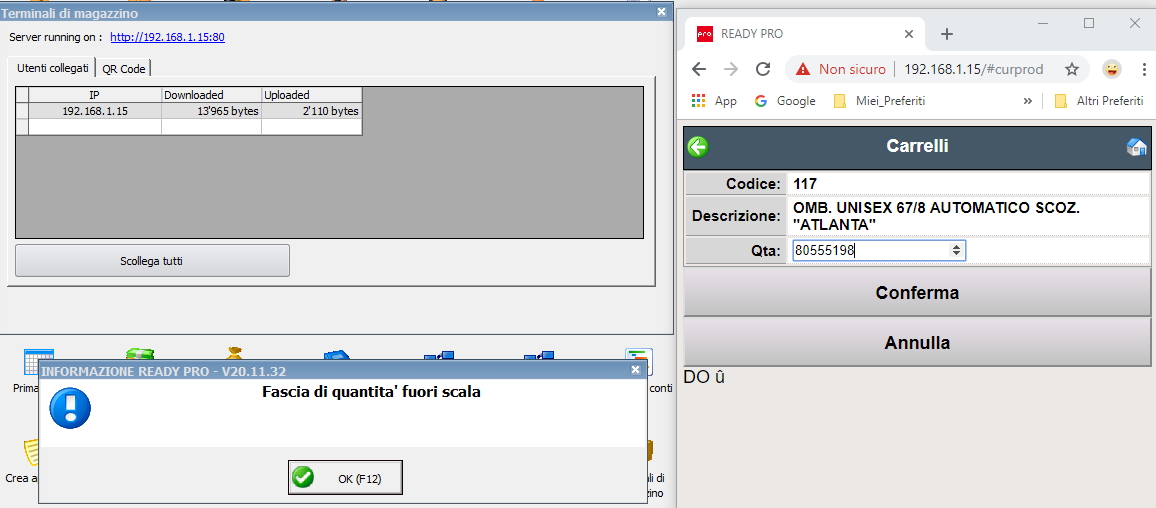
Task: Click the Conferma button
Action: click(916, 293)
